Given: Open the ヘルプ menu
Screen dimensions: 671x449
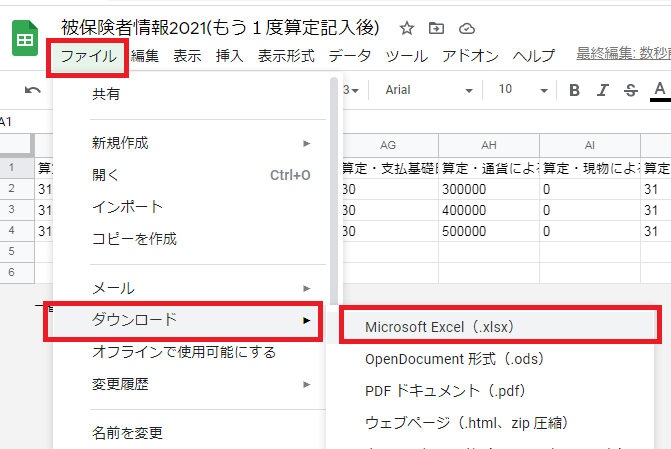Looking at the screenshot, I should point(534,56).
